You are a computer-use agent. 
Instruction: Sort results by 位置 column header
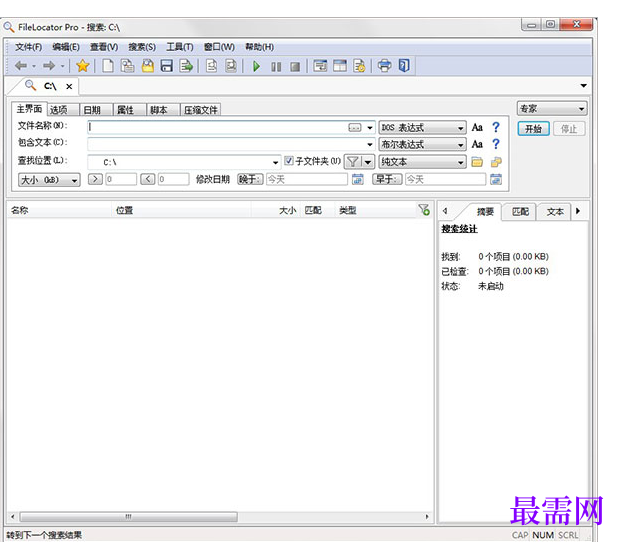click(x=181, y=210)
